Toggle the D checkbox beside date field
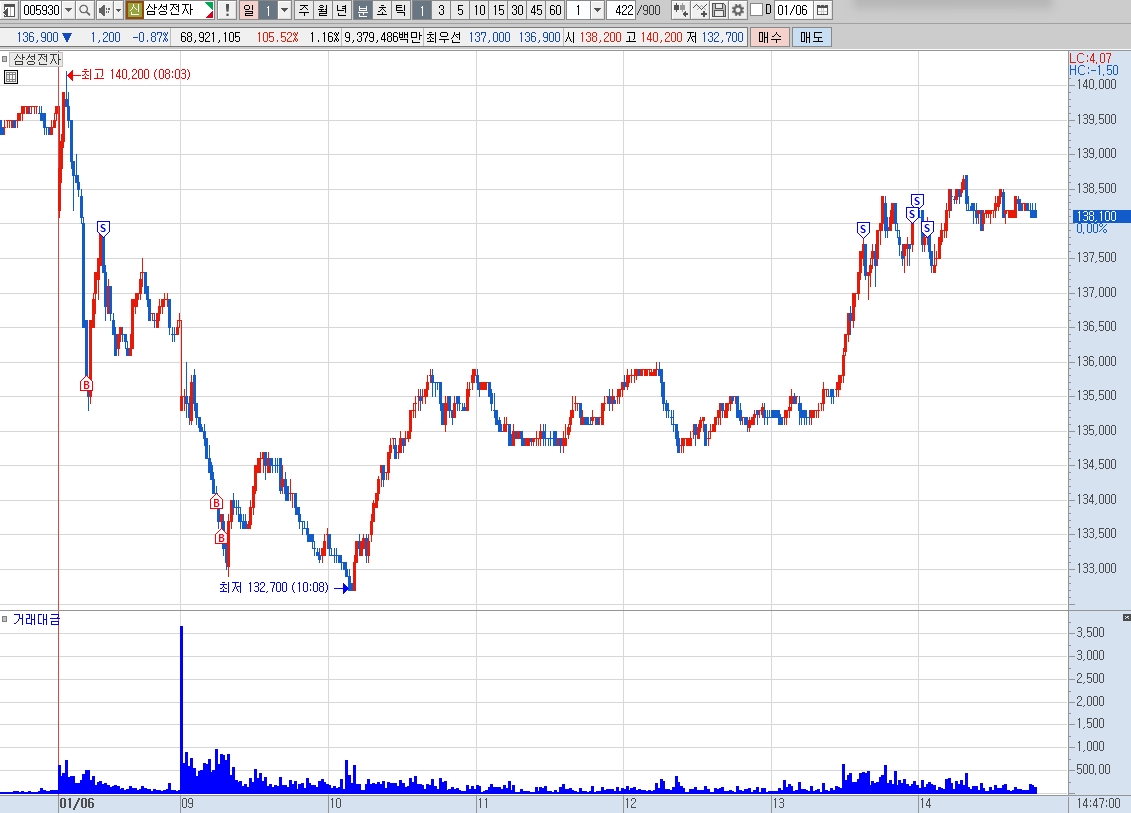Screen dimensions: 1131x813 (x=757, y=10)
